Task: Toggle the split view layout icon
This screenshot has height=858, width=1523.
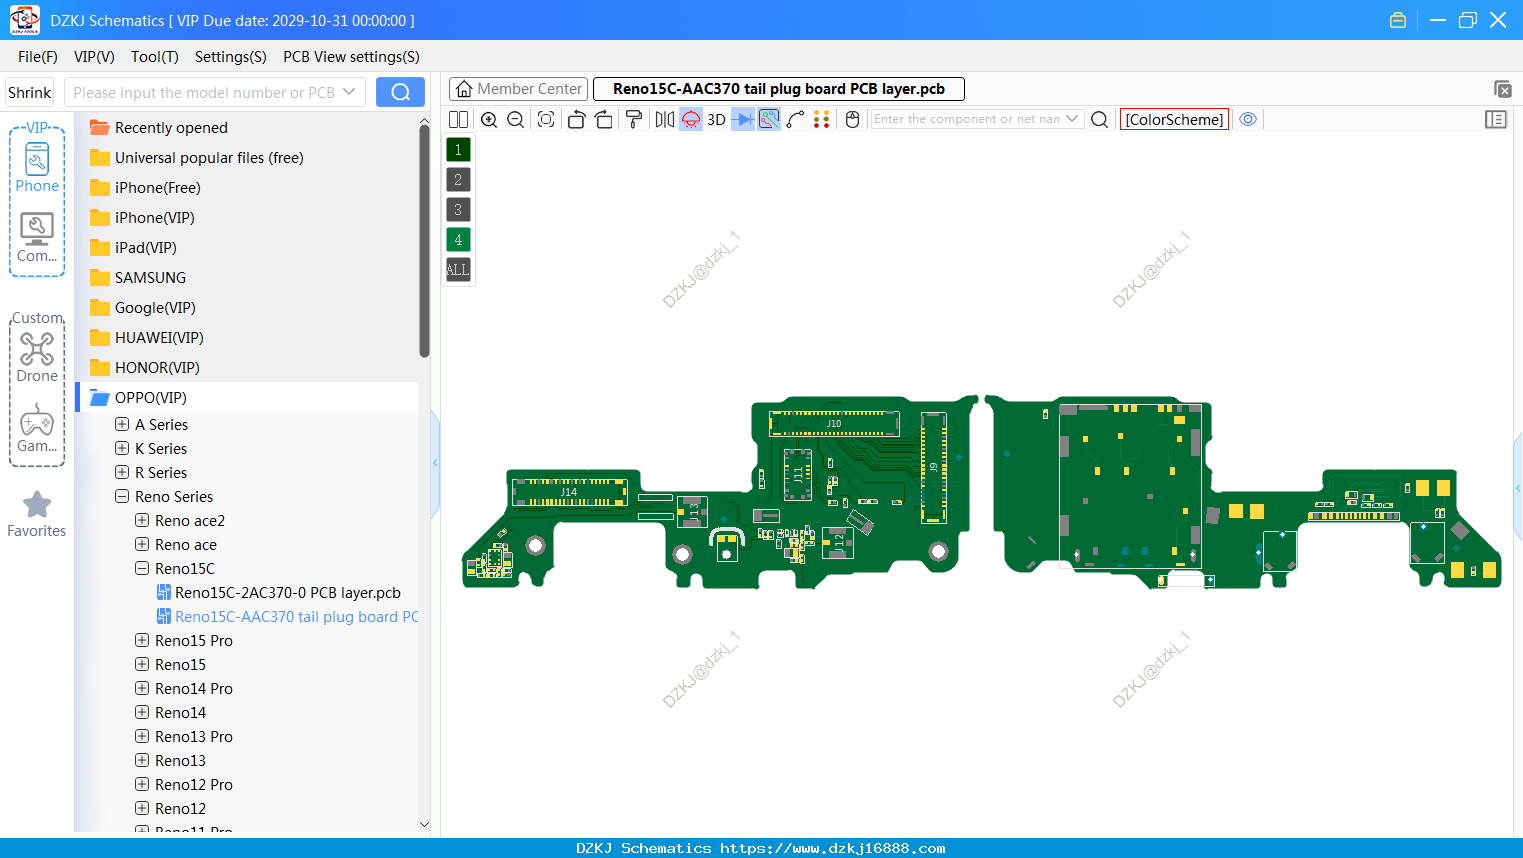Action: (x=458, y=119)
